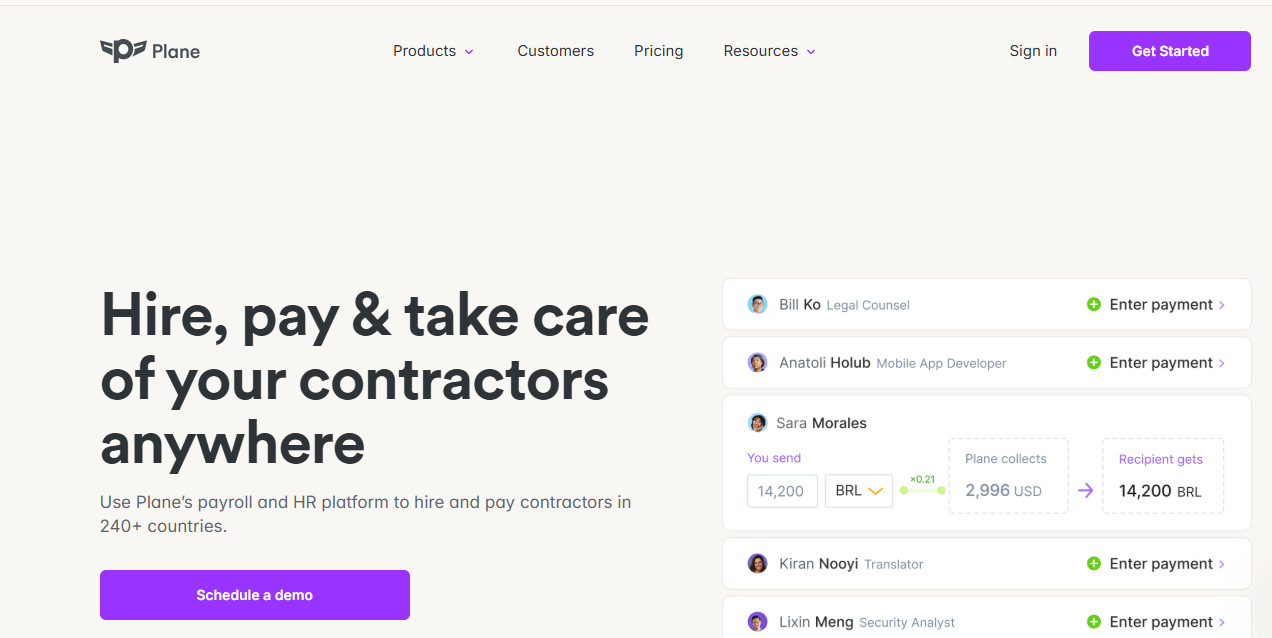
Task: Click green plus icon for Kiran Nooyi
Action: 1094,564
